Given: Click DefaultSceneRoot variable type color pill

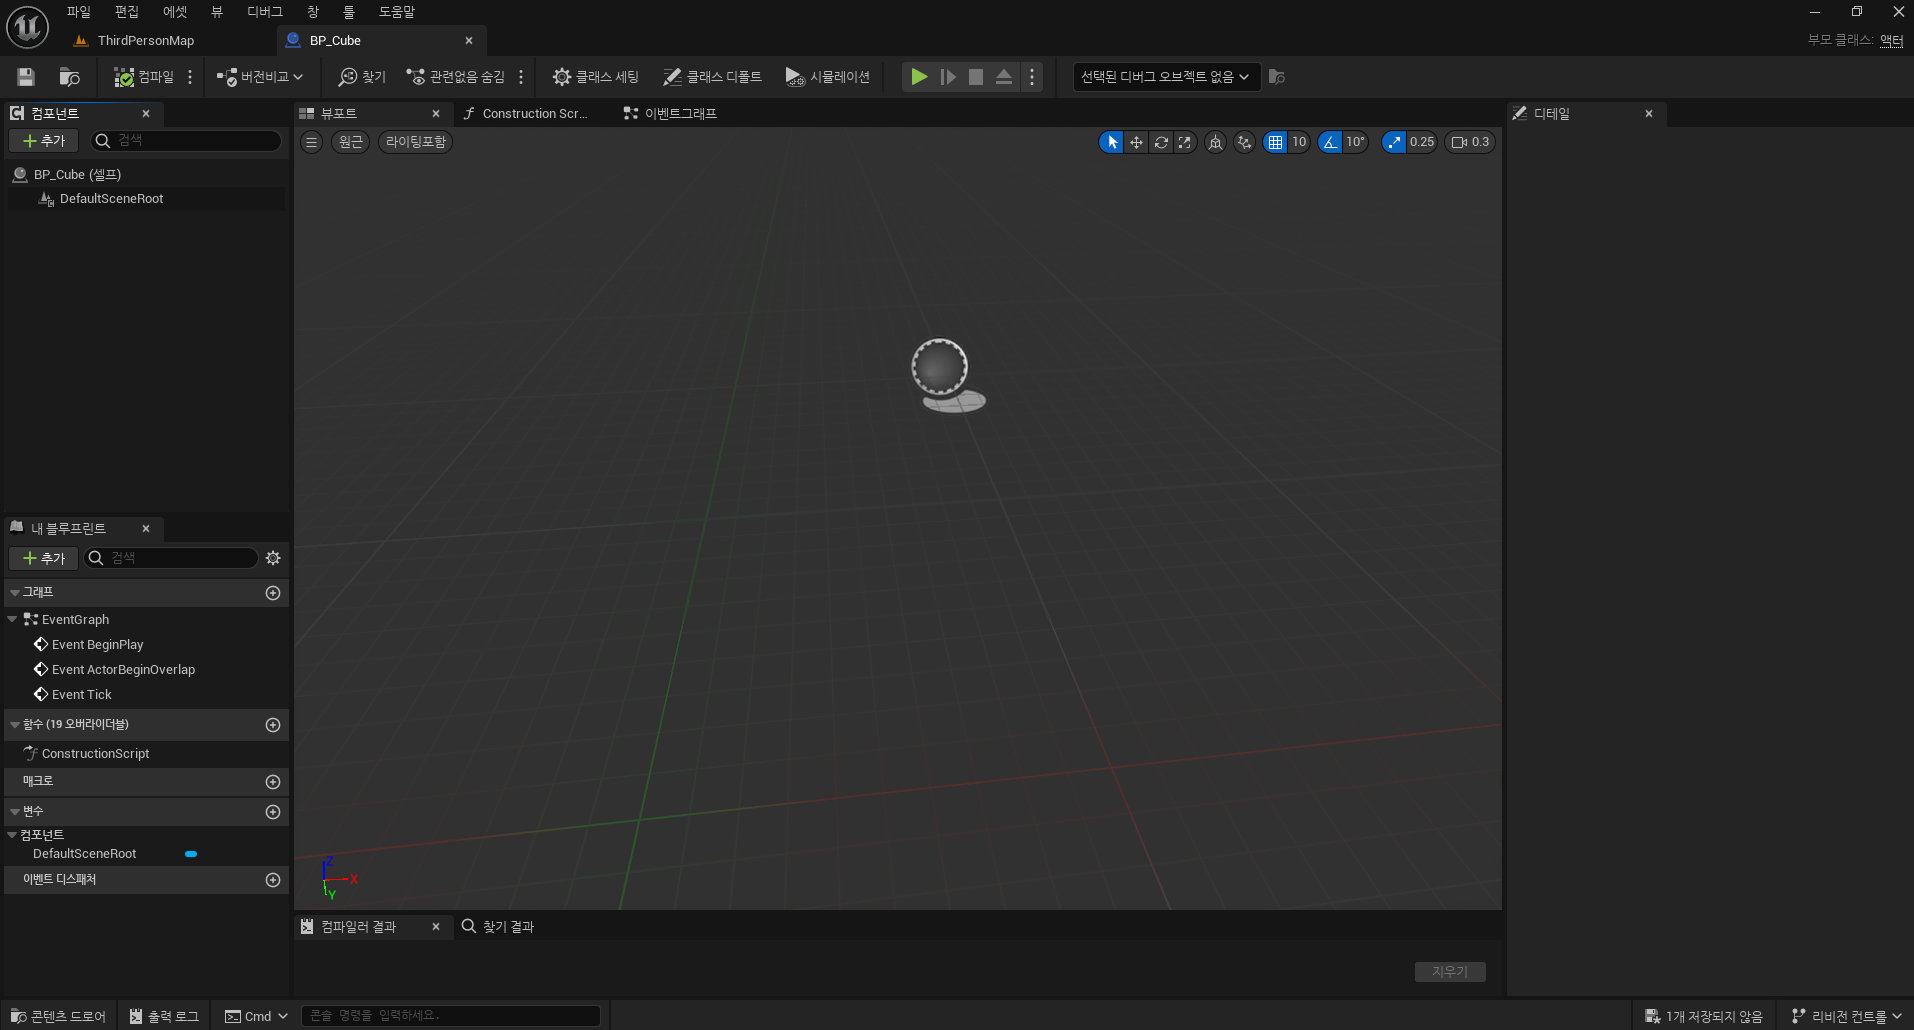Looking at the screenshot, I should tap(191, 854).
